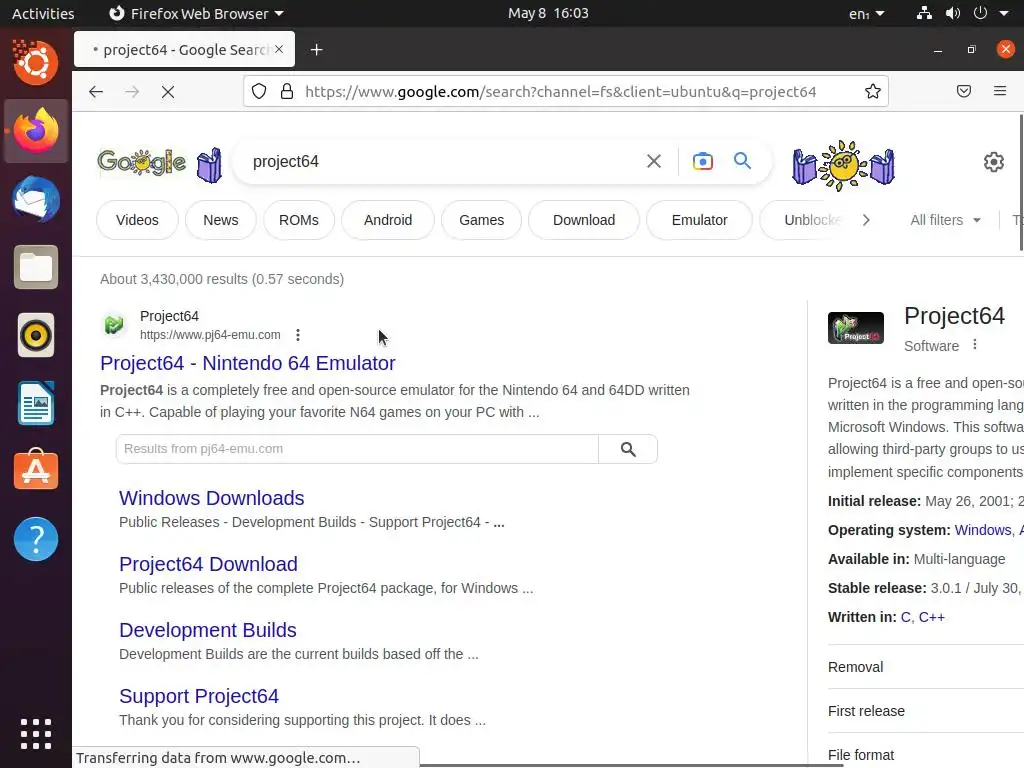Open the Windows Downloads sitelink
Image resolution: width=1024 pixels, height=768 pixels.
212,498
